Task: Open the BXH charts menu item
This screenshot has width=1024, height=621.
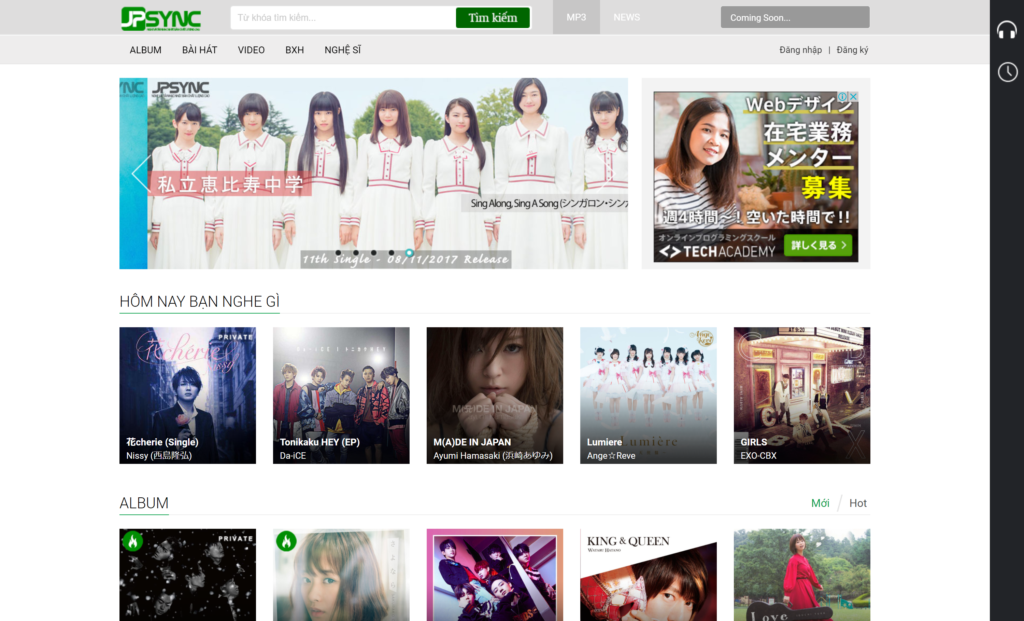Action: (295, 50)
